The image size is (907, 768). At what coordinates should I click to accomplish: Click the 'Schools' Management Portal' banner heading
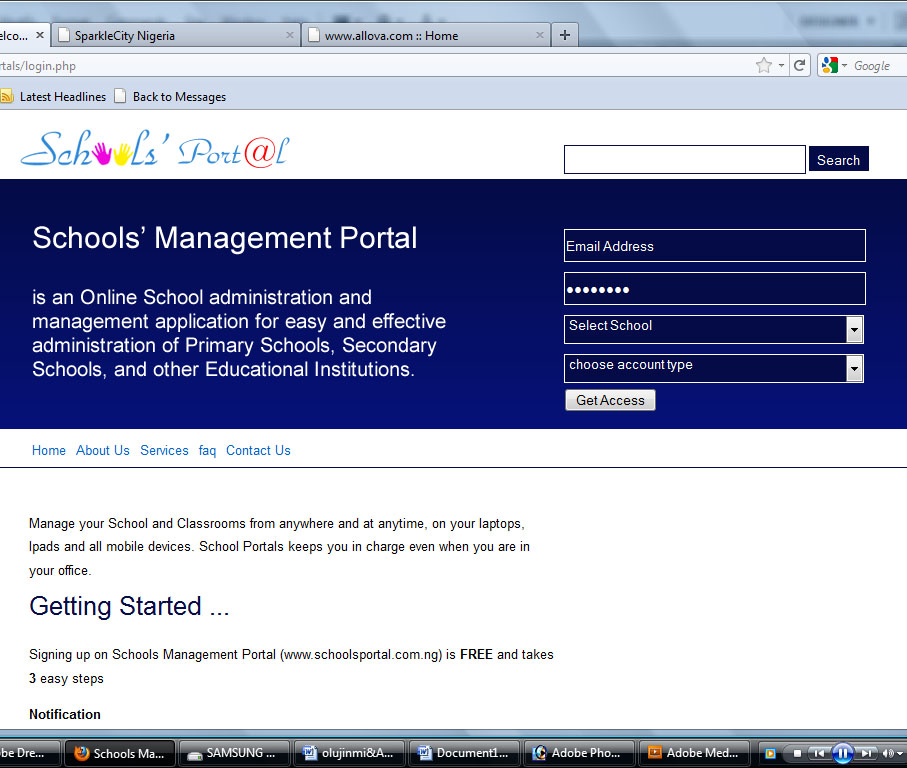[x=224, y=238]
